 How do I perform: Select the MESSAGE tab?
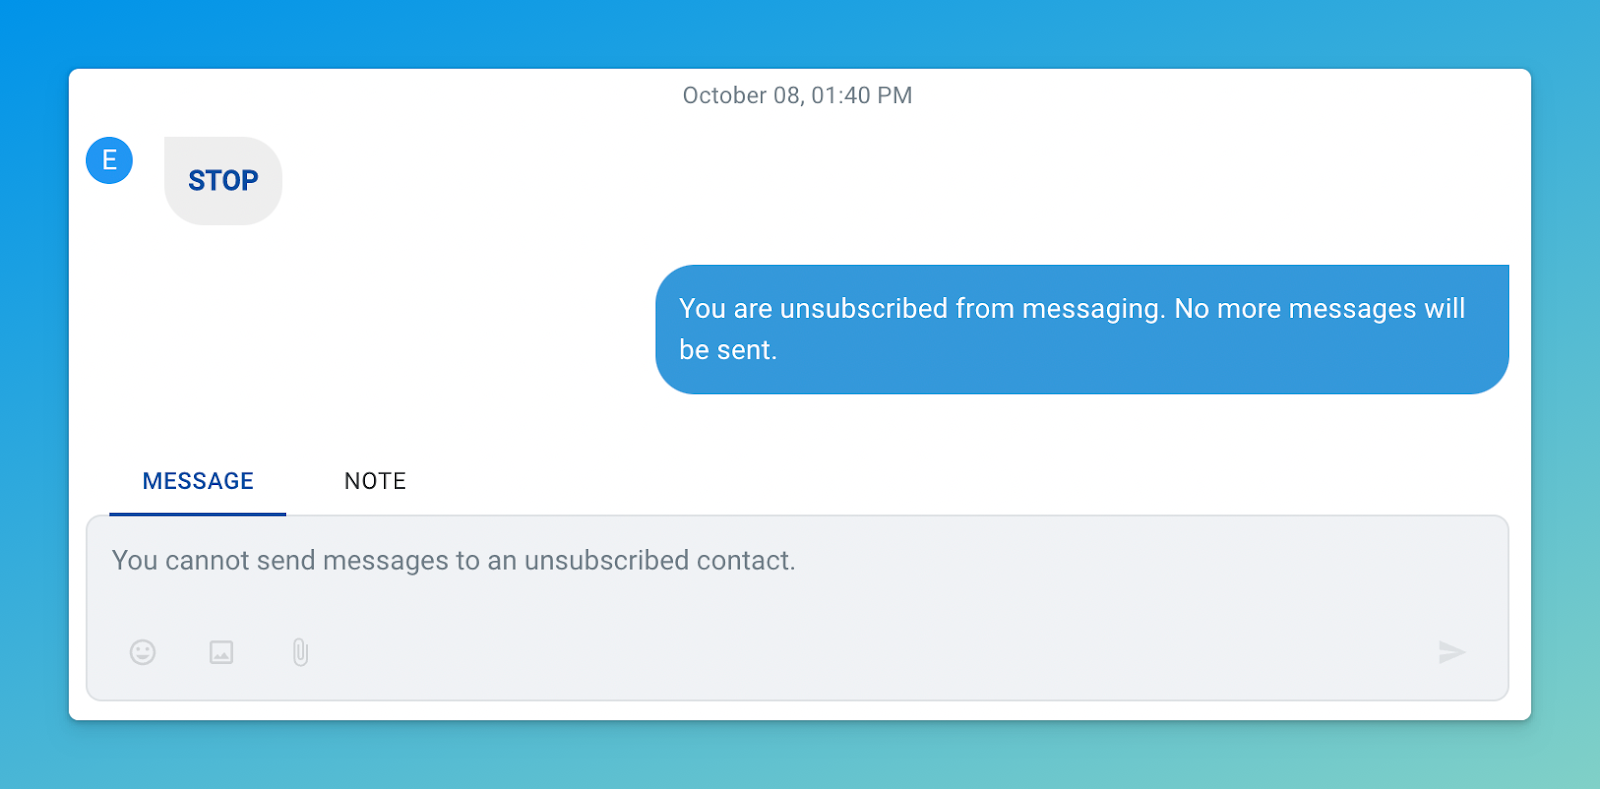coord(198,481)
